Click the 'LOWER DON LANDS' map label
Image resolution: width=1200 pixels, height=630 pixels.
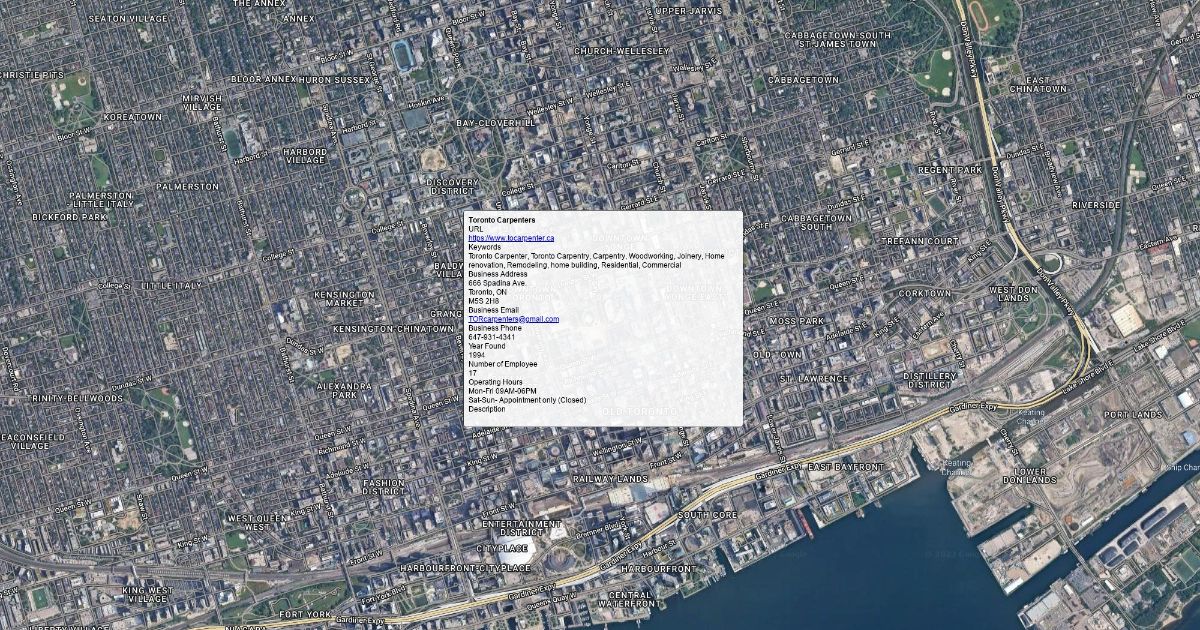pyautogui.click(x=1030, y=475)
